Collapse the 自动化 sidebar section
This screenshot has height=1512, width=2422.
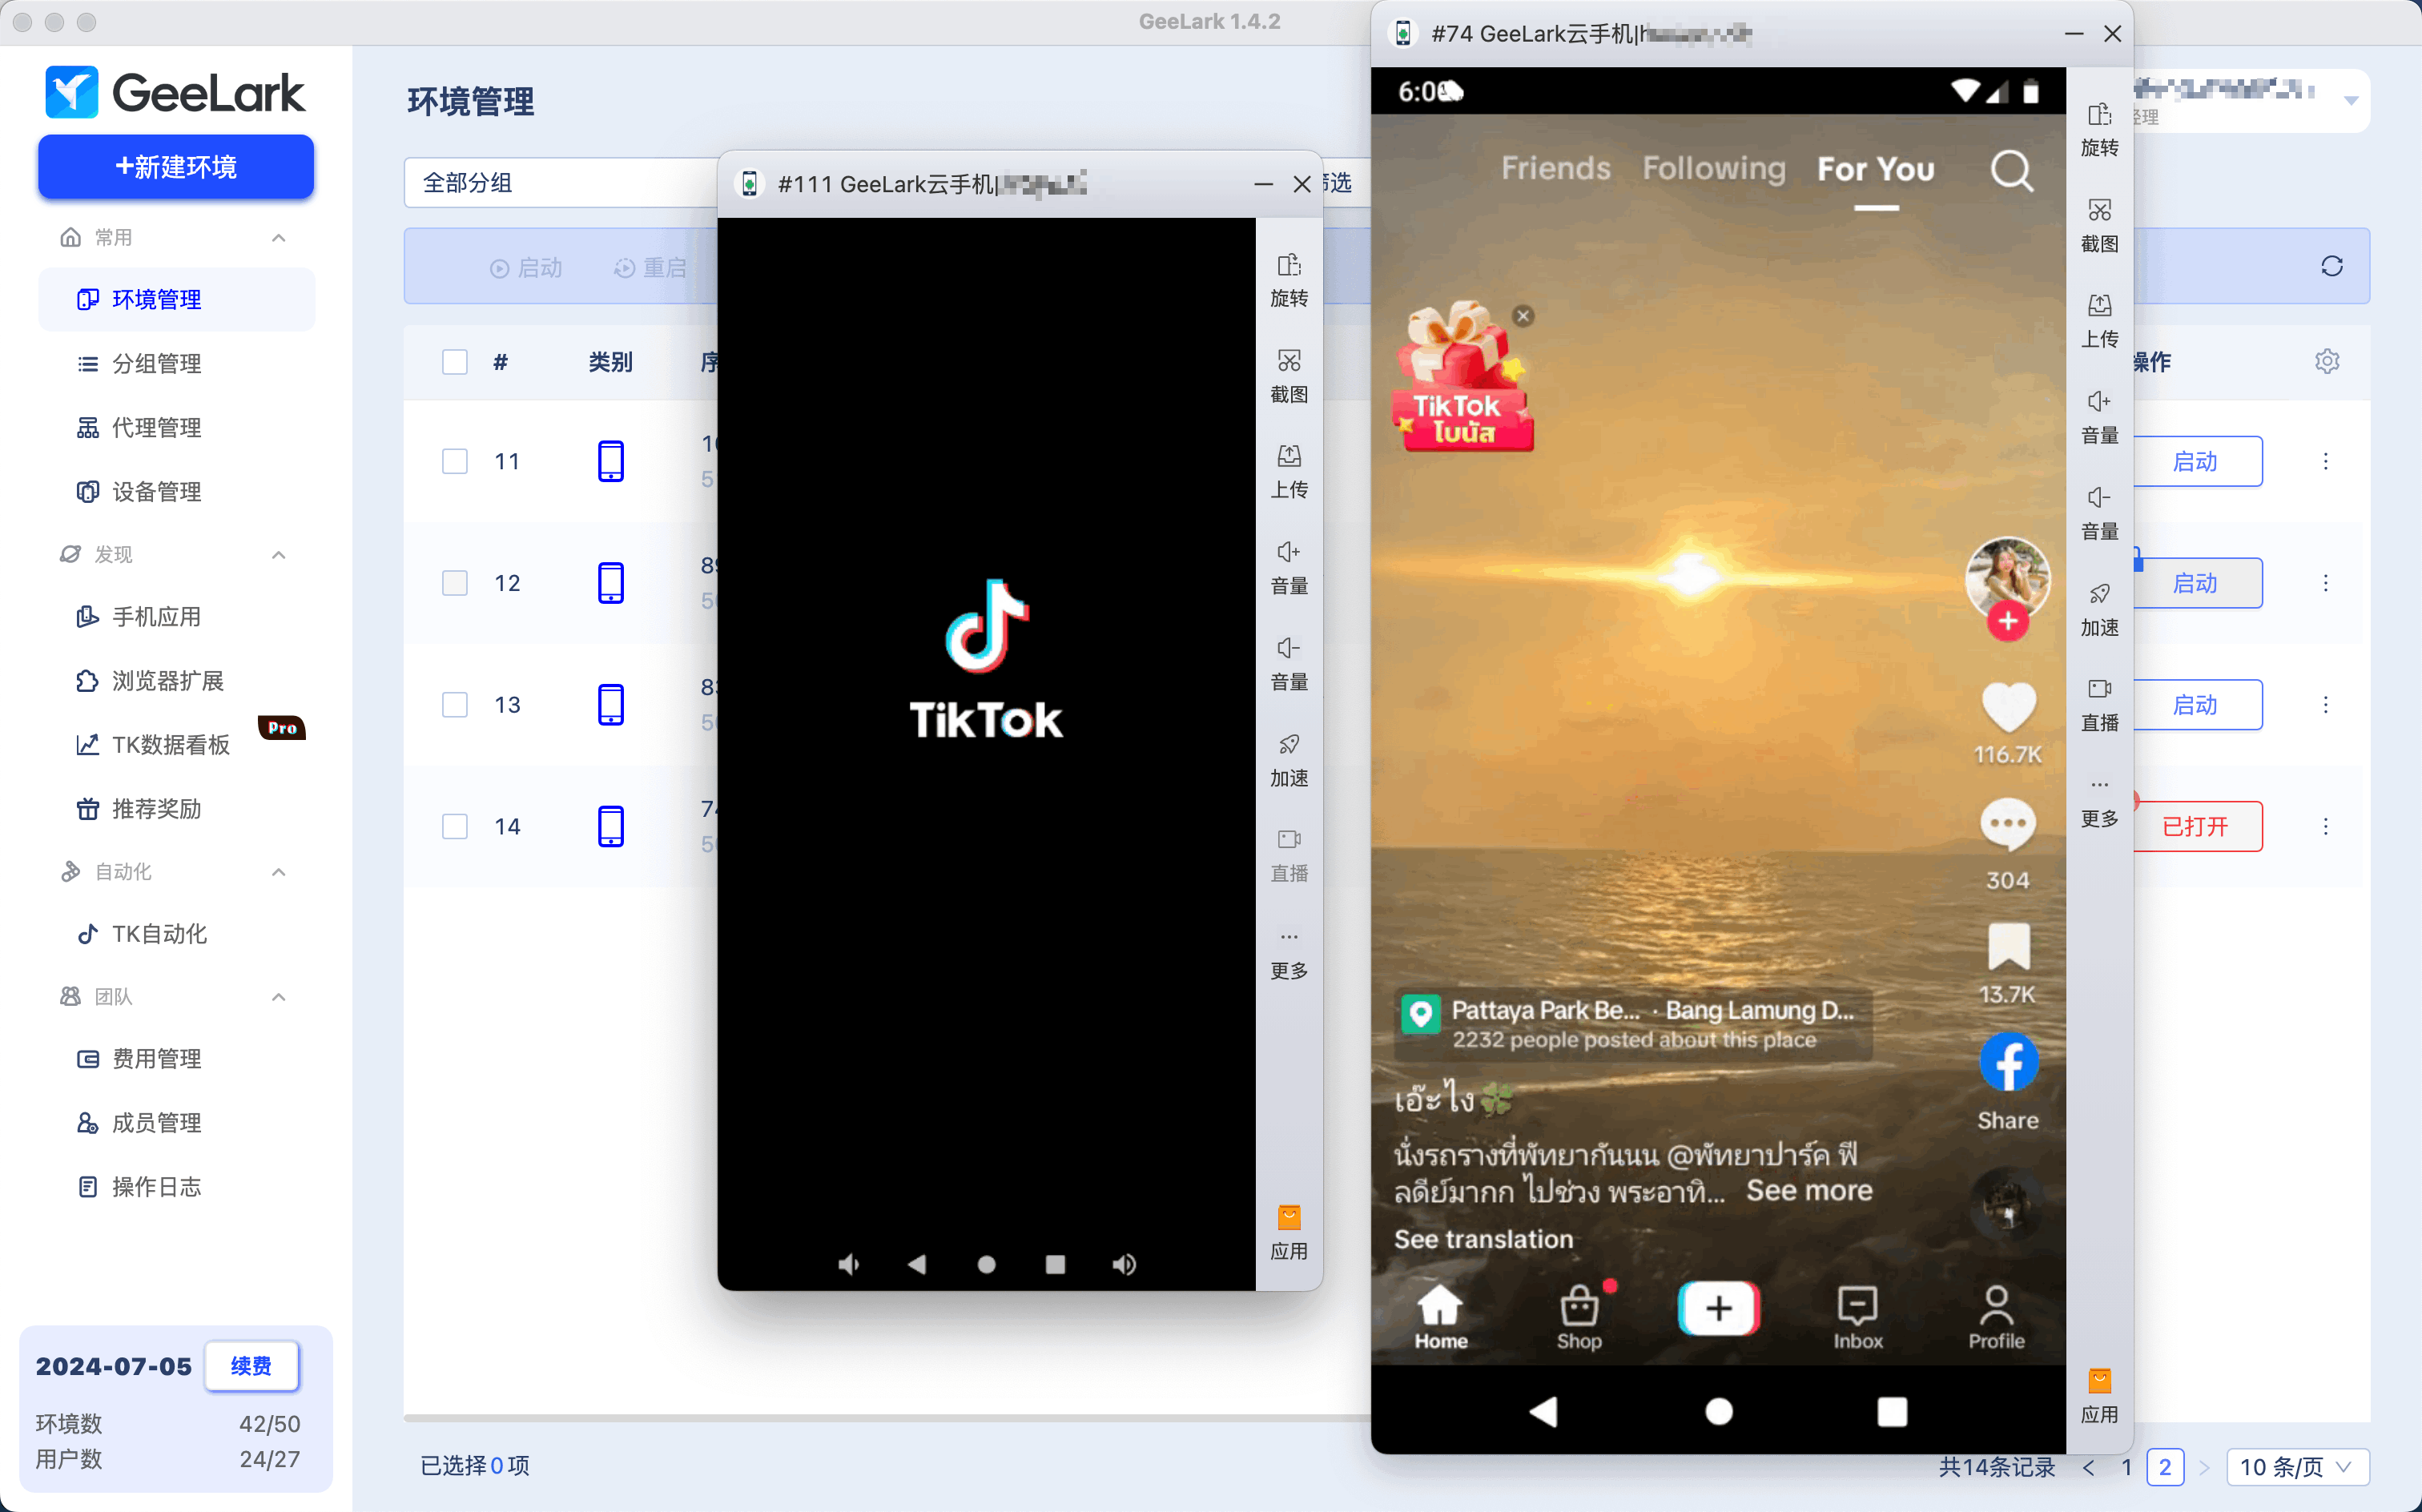279,872
